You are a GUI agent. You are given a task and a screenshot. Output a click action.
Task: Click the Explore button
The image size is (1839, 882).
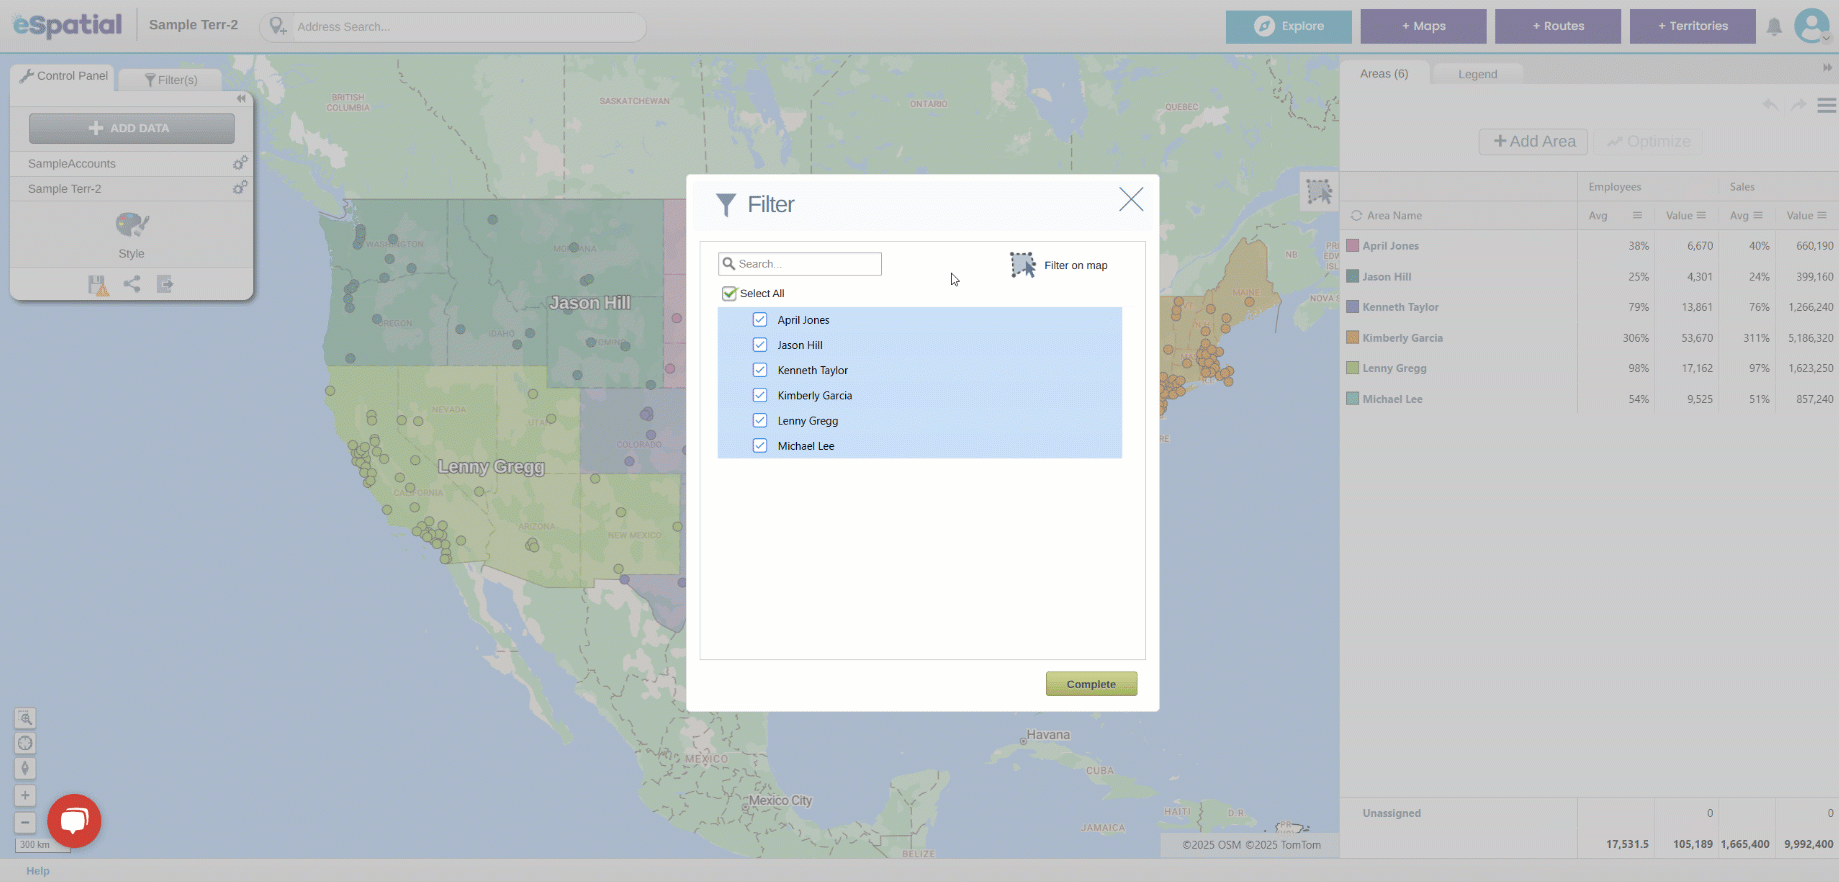pos(1288,26)
